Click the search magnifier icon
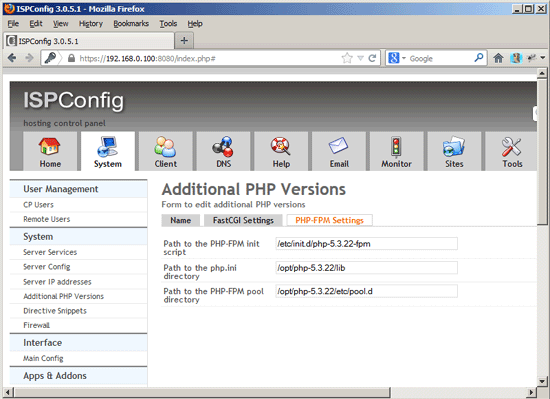The width and height of the screenshot is (550, 399). 478,58
